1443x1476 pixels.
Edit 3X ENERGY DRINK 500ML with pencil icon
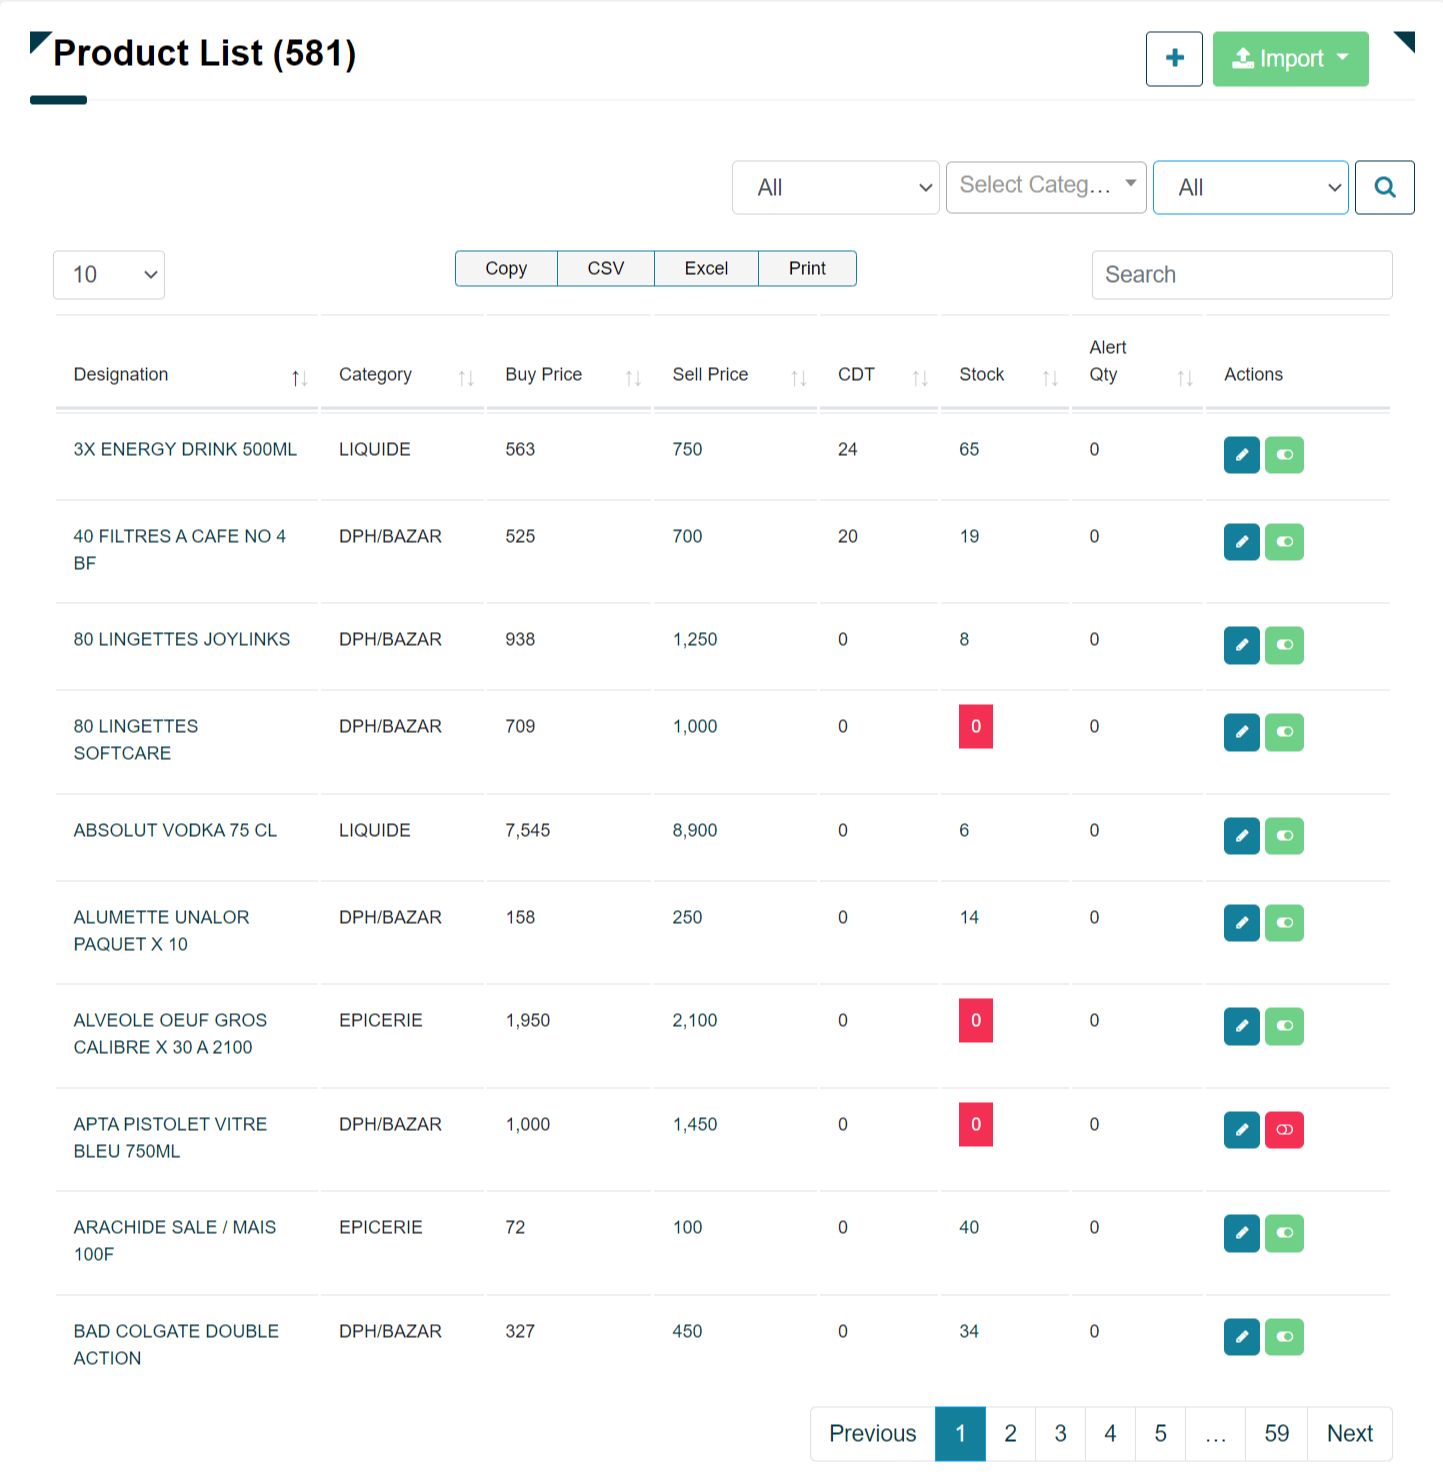point(1241,455)
